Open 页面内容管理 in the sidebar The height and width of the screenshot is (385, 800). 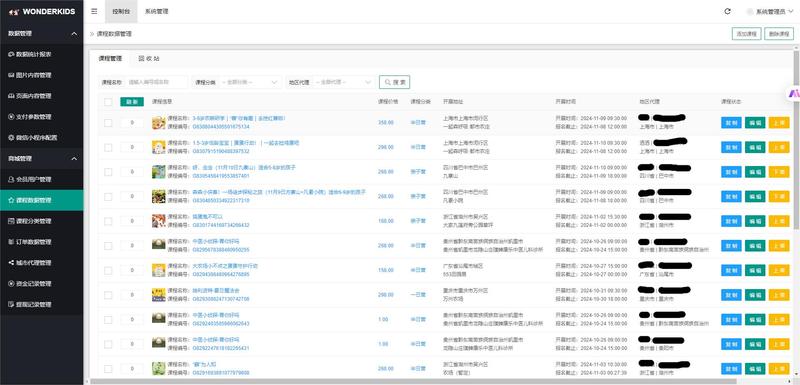point(42,96)
